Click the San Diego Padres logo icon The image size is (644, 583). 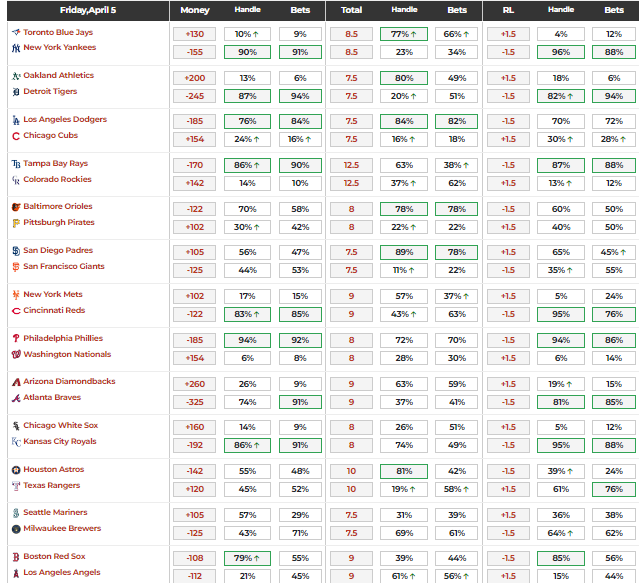pyautogui.click(x=16, y=251)
